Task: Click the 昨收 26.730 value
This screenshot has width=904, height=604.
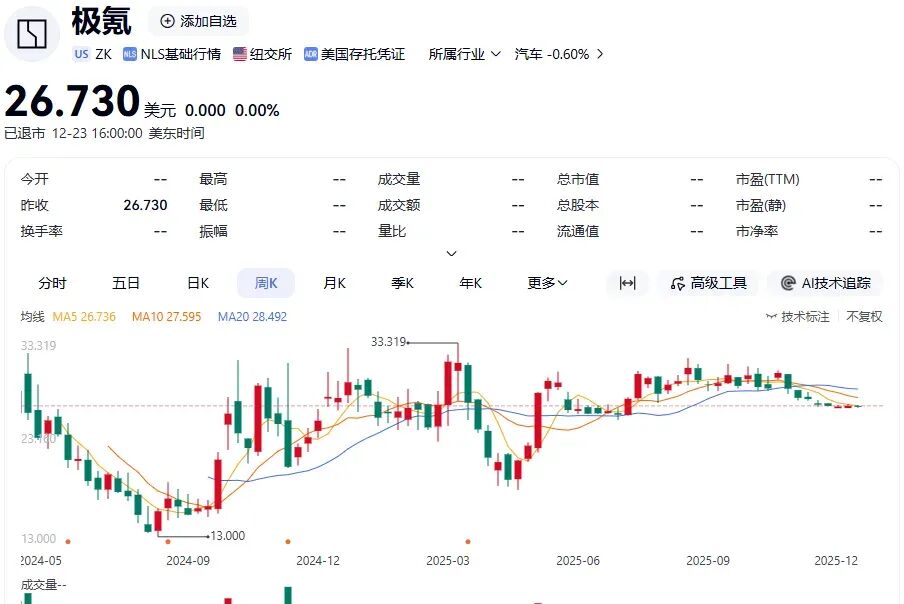Action: [x=145, y=205]
